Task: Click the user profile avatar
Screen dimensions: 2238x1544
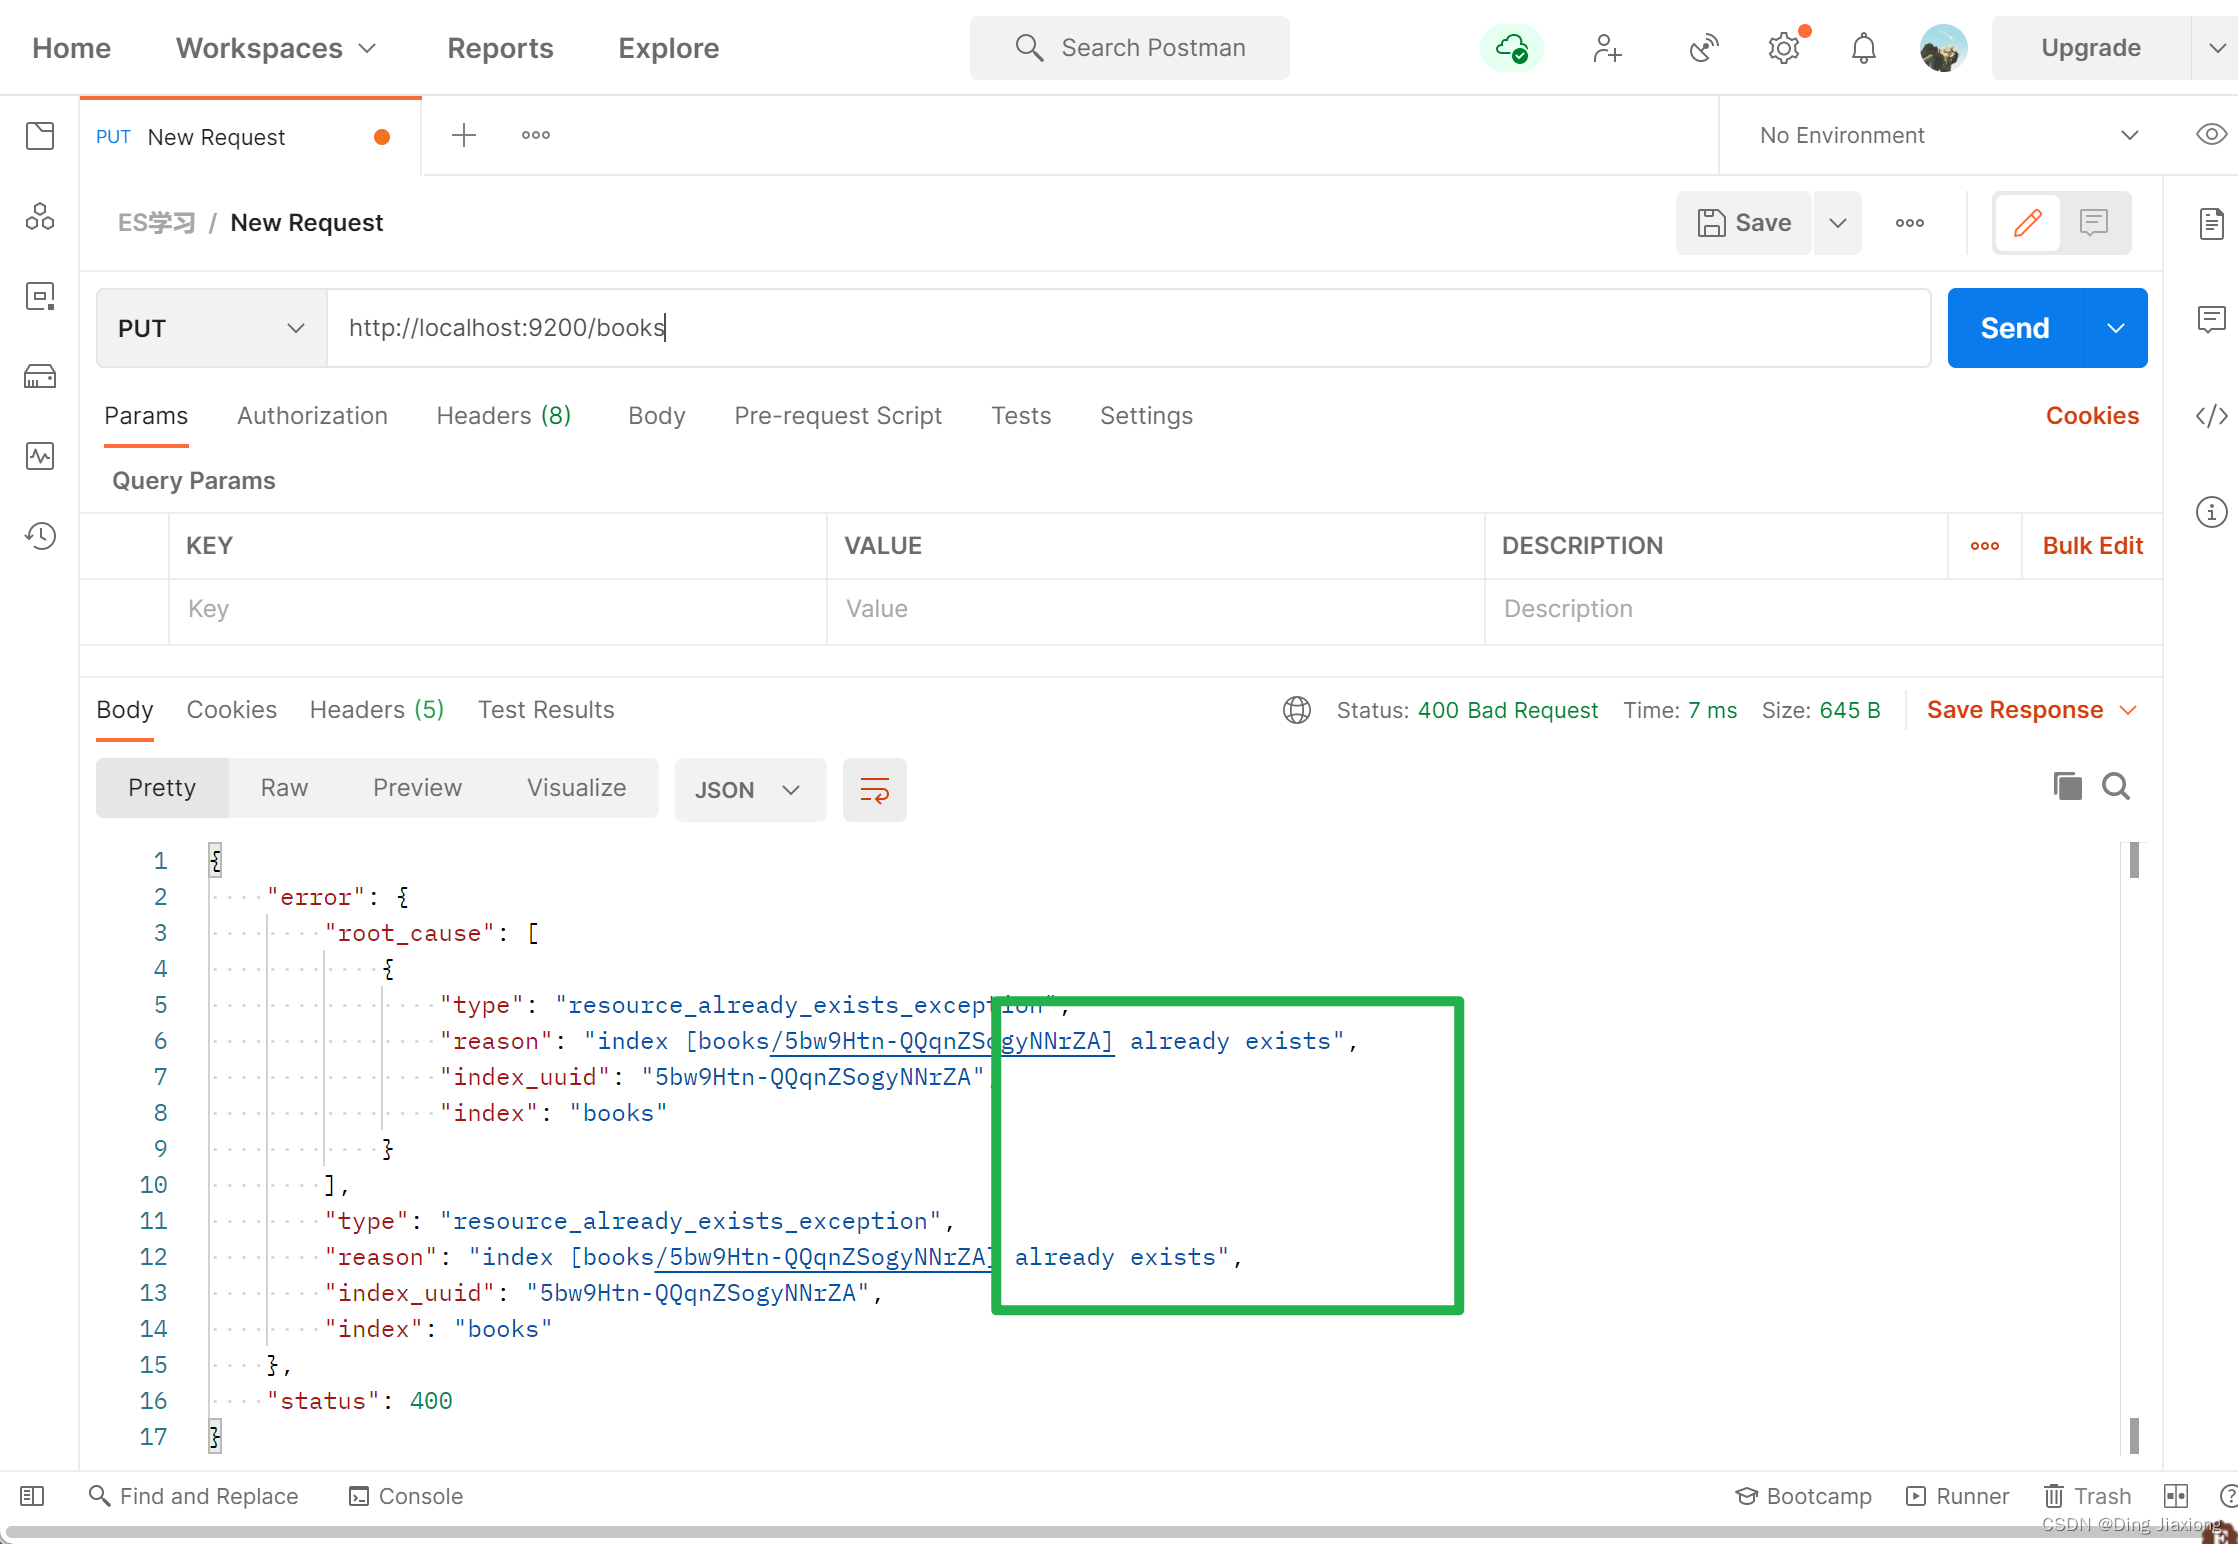Action: [1943, 48]
